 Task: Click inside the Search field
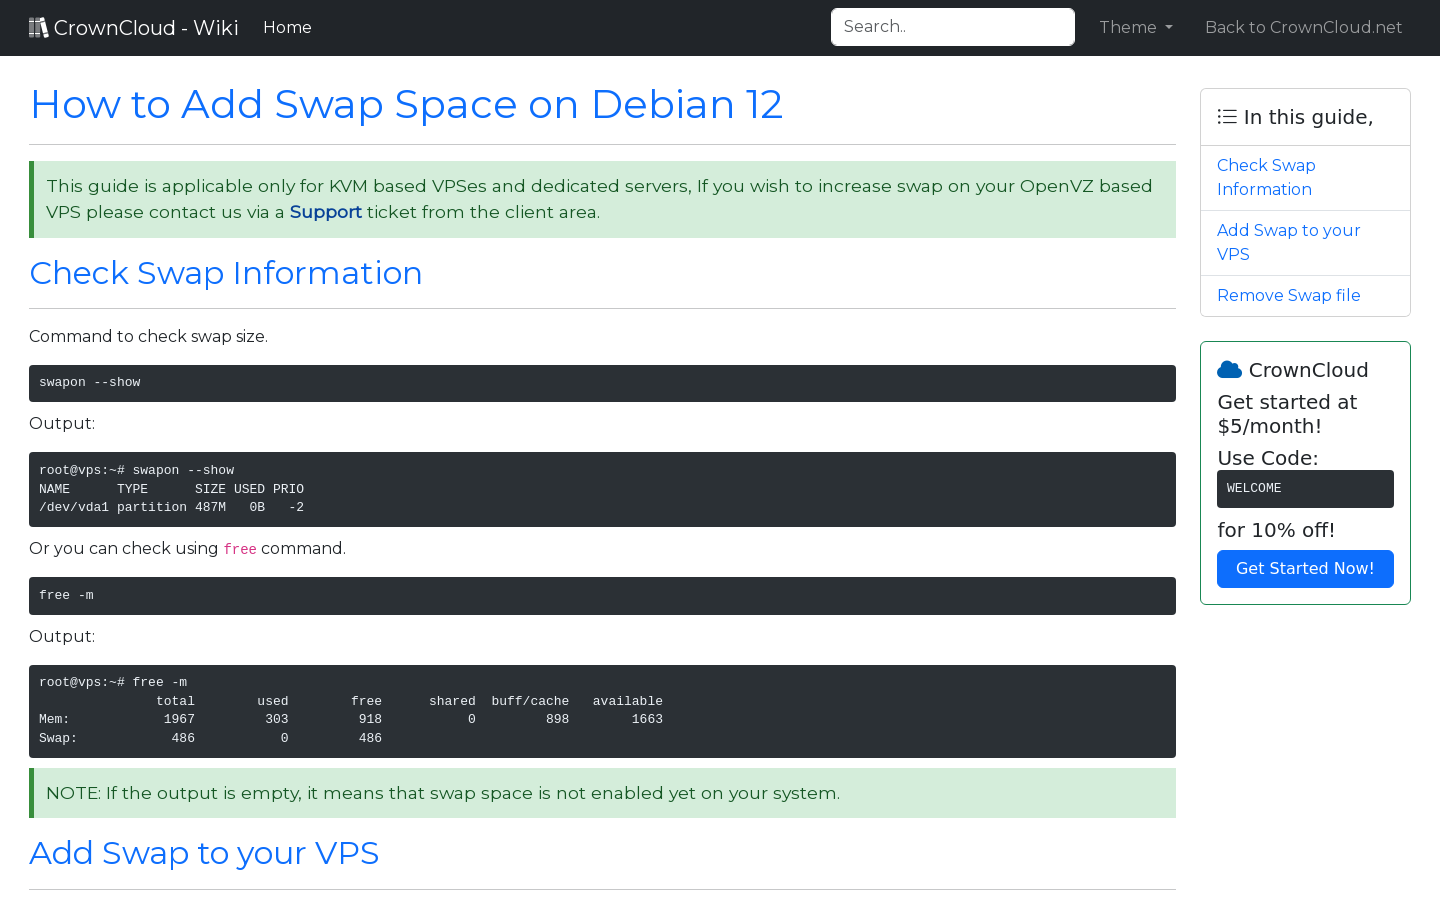pos(952,27)
